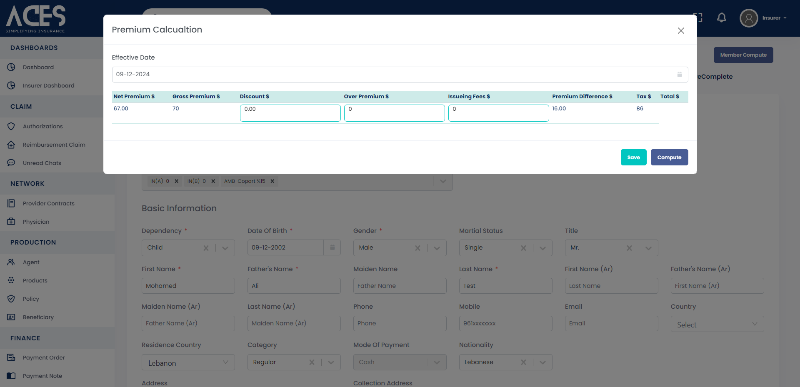800x387 pixels.
Task: Open the Residence Country dropdown
Action: tap(188, 363)
